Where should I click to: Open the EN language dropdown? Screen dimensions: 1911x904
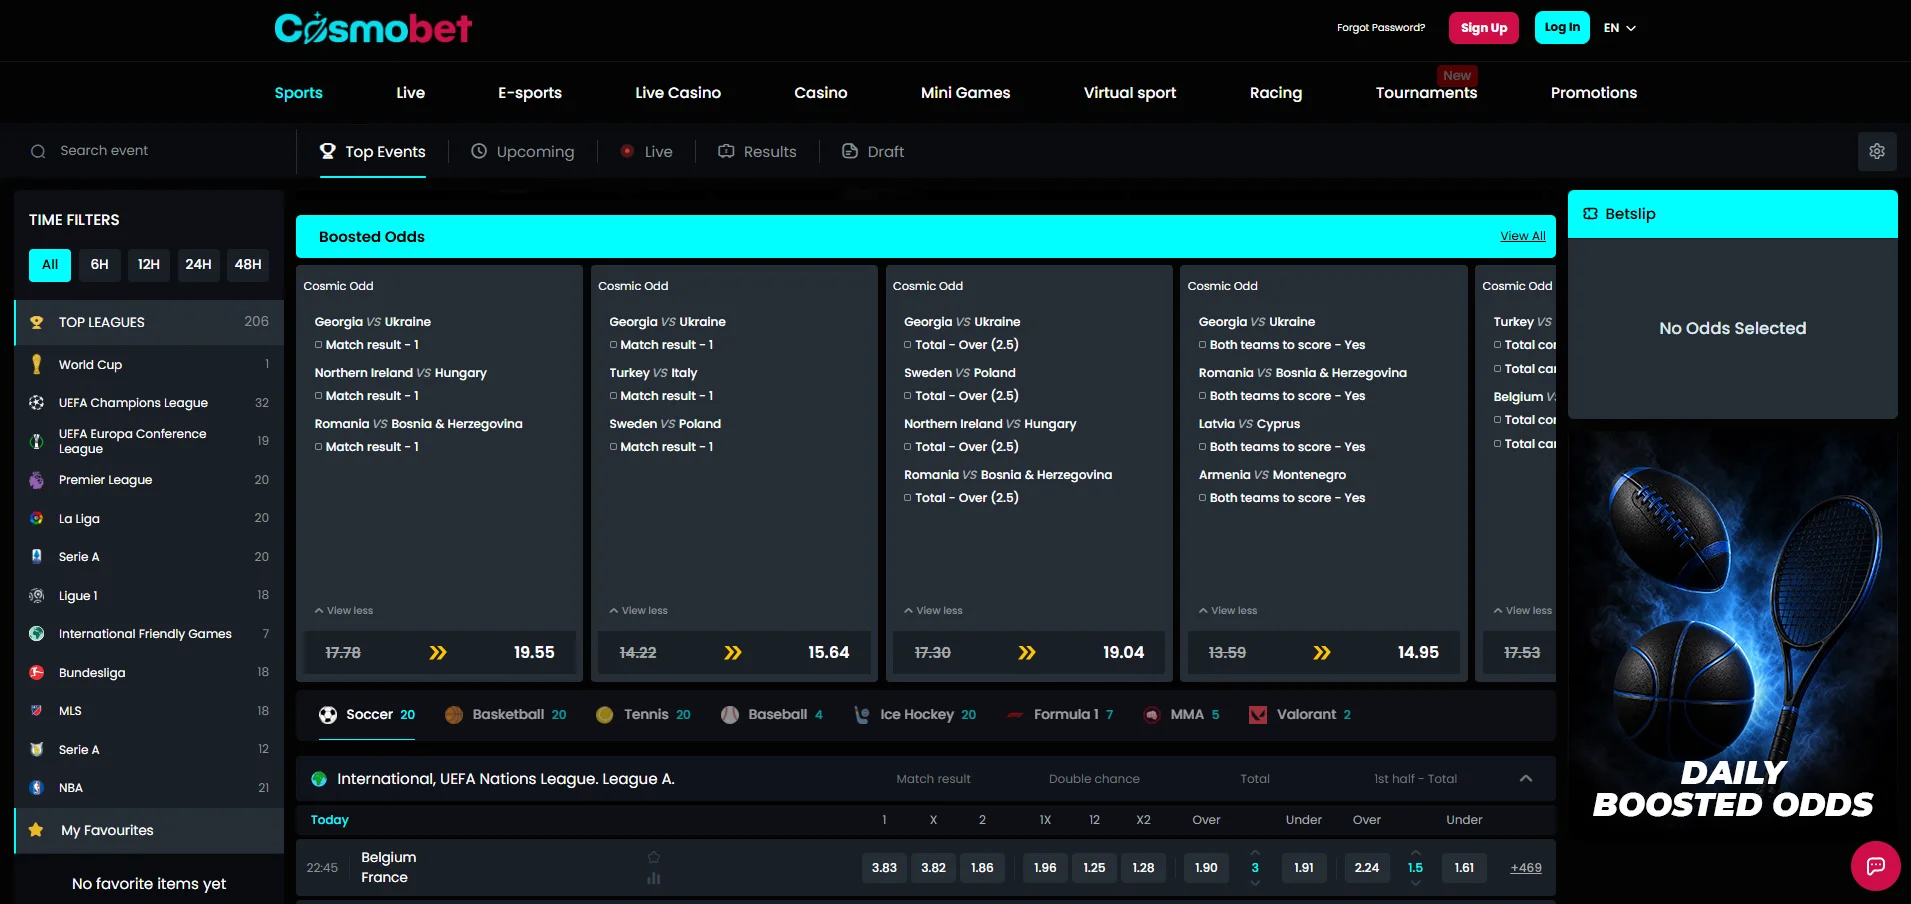pyautogui.click(x=1620, y=28)
